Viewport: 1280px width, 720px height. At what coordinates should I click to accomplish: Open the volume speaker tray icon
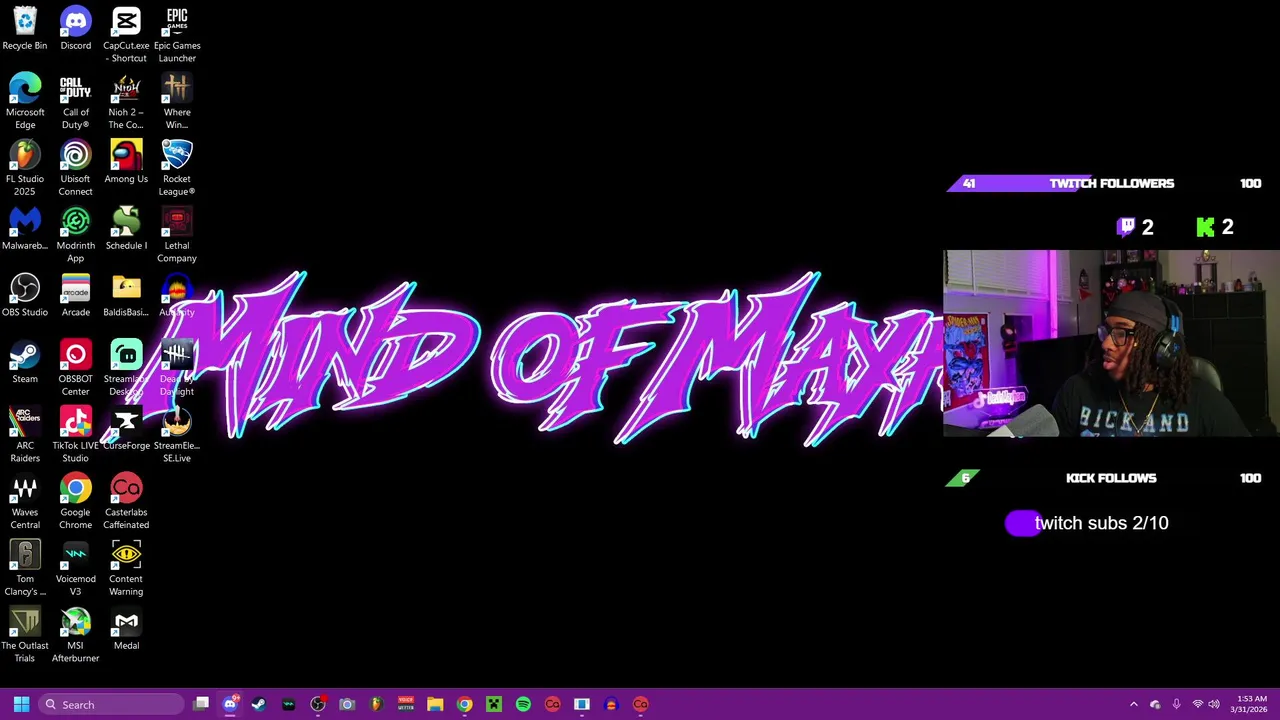1214,704
